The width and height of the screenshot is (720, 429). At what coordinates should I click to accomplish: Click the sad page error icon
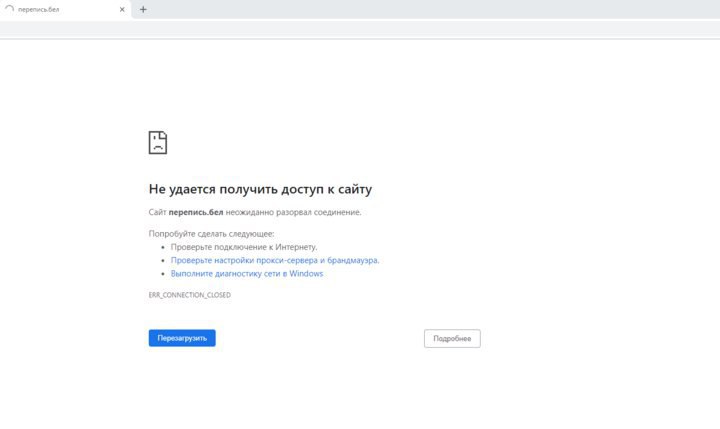tap(158, 142)
